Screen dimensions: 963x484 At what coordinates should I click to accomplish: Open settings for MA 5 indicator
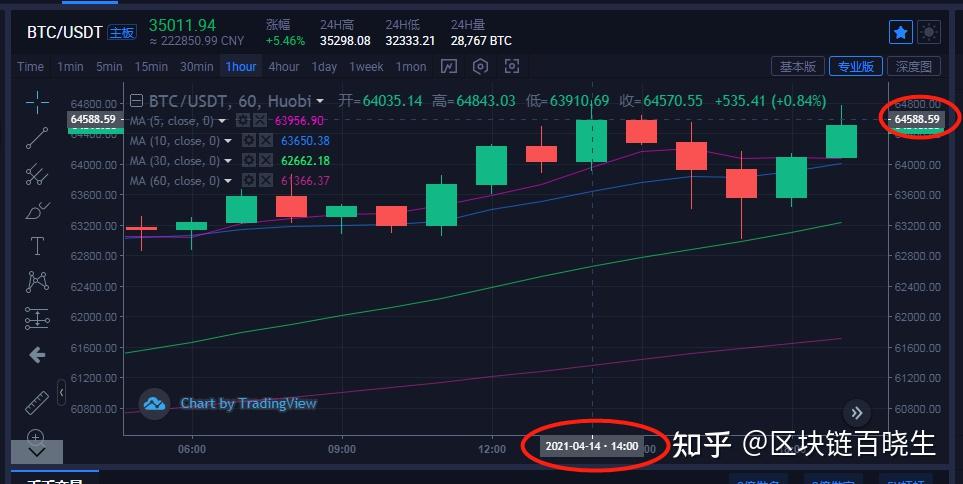[x=243, y=120]
